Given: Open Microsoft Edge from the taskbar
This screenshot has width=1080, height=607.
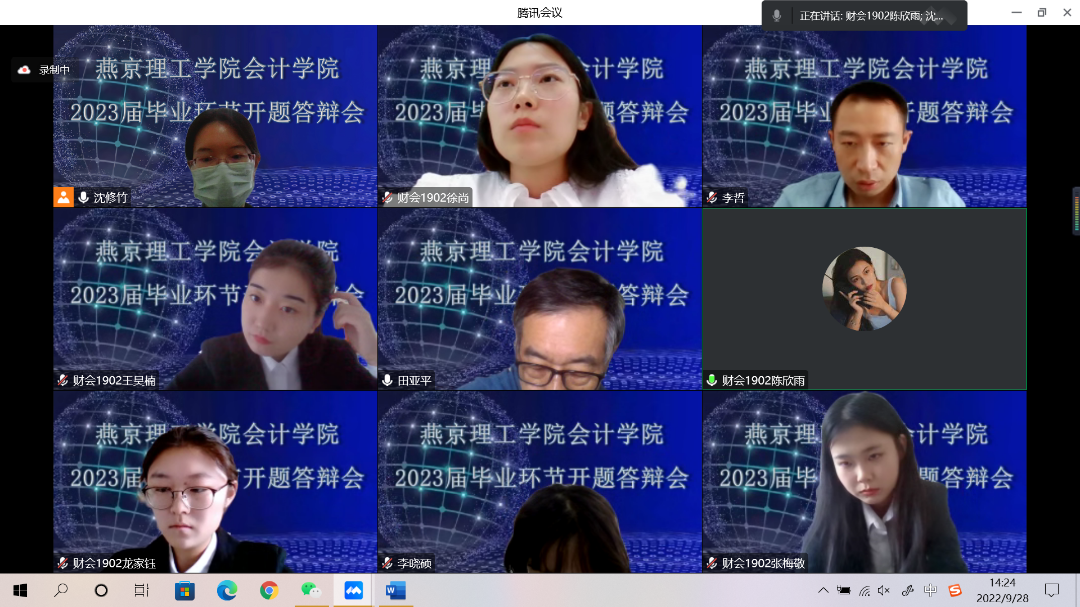Looking at the screenshot, I should click(x=227, y=590).
